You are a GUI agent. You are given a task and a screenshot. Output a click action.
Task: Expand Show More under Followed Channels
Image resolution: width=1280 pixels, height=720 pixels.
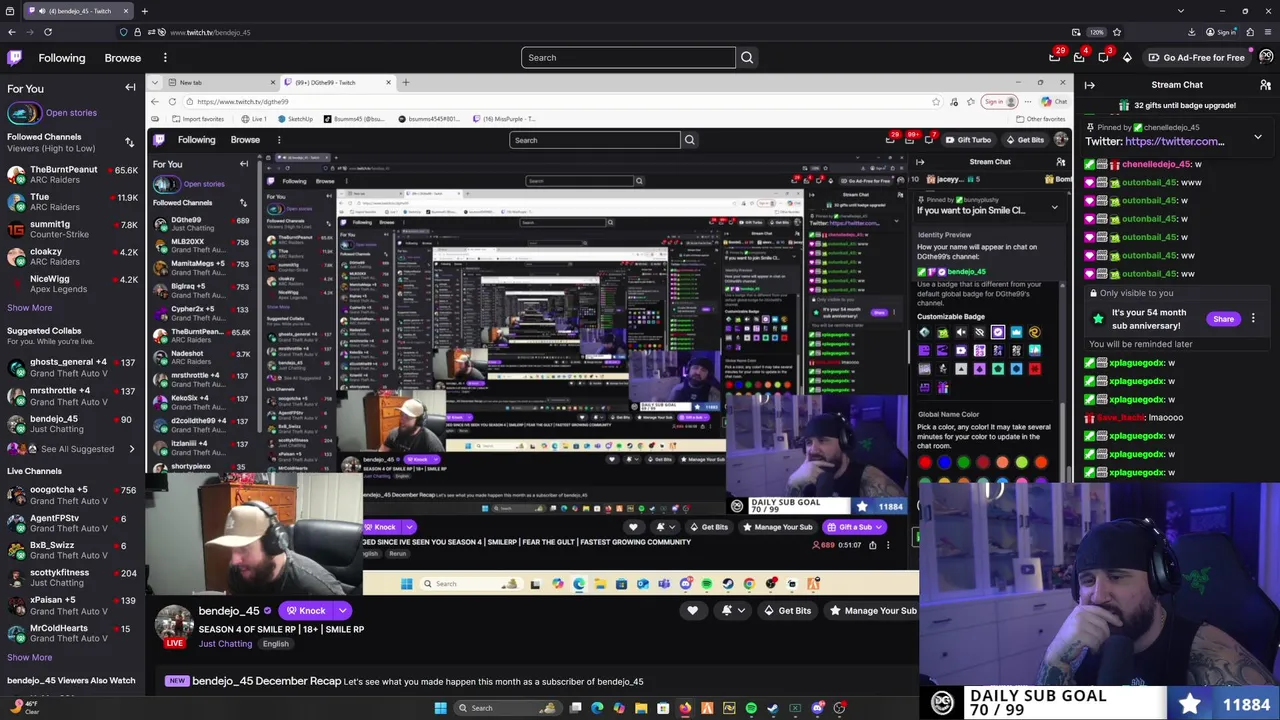[x=30, y=308]
